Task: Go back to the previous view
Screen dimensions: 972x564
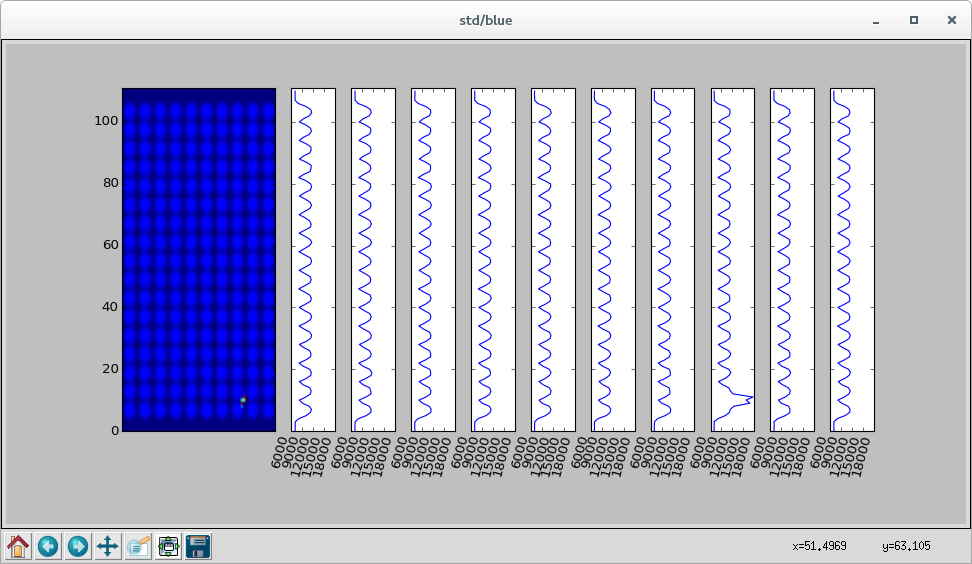Action: tap(48, 546)
